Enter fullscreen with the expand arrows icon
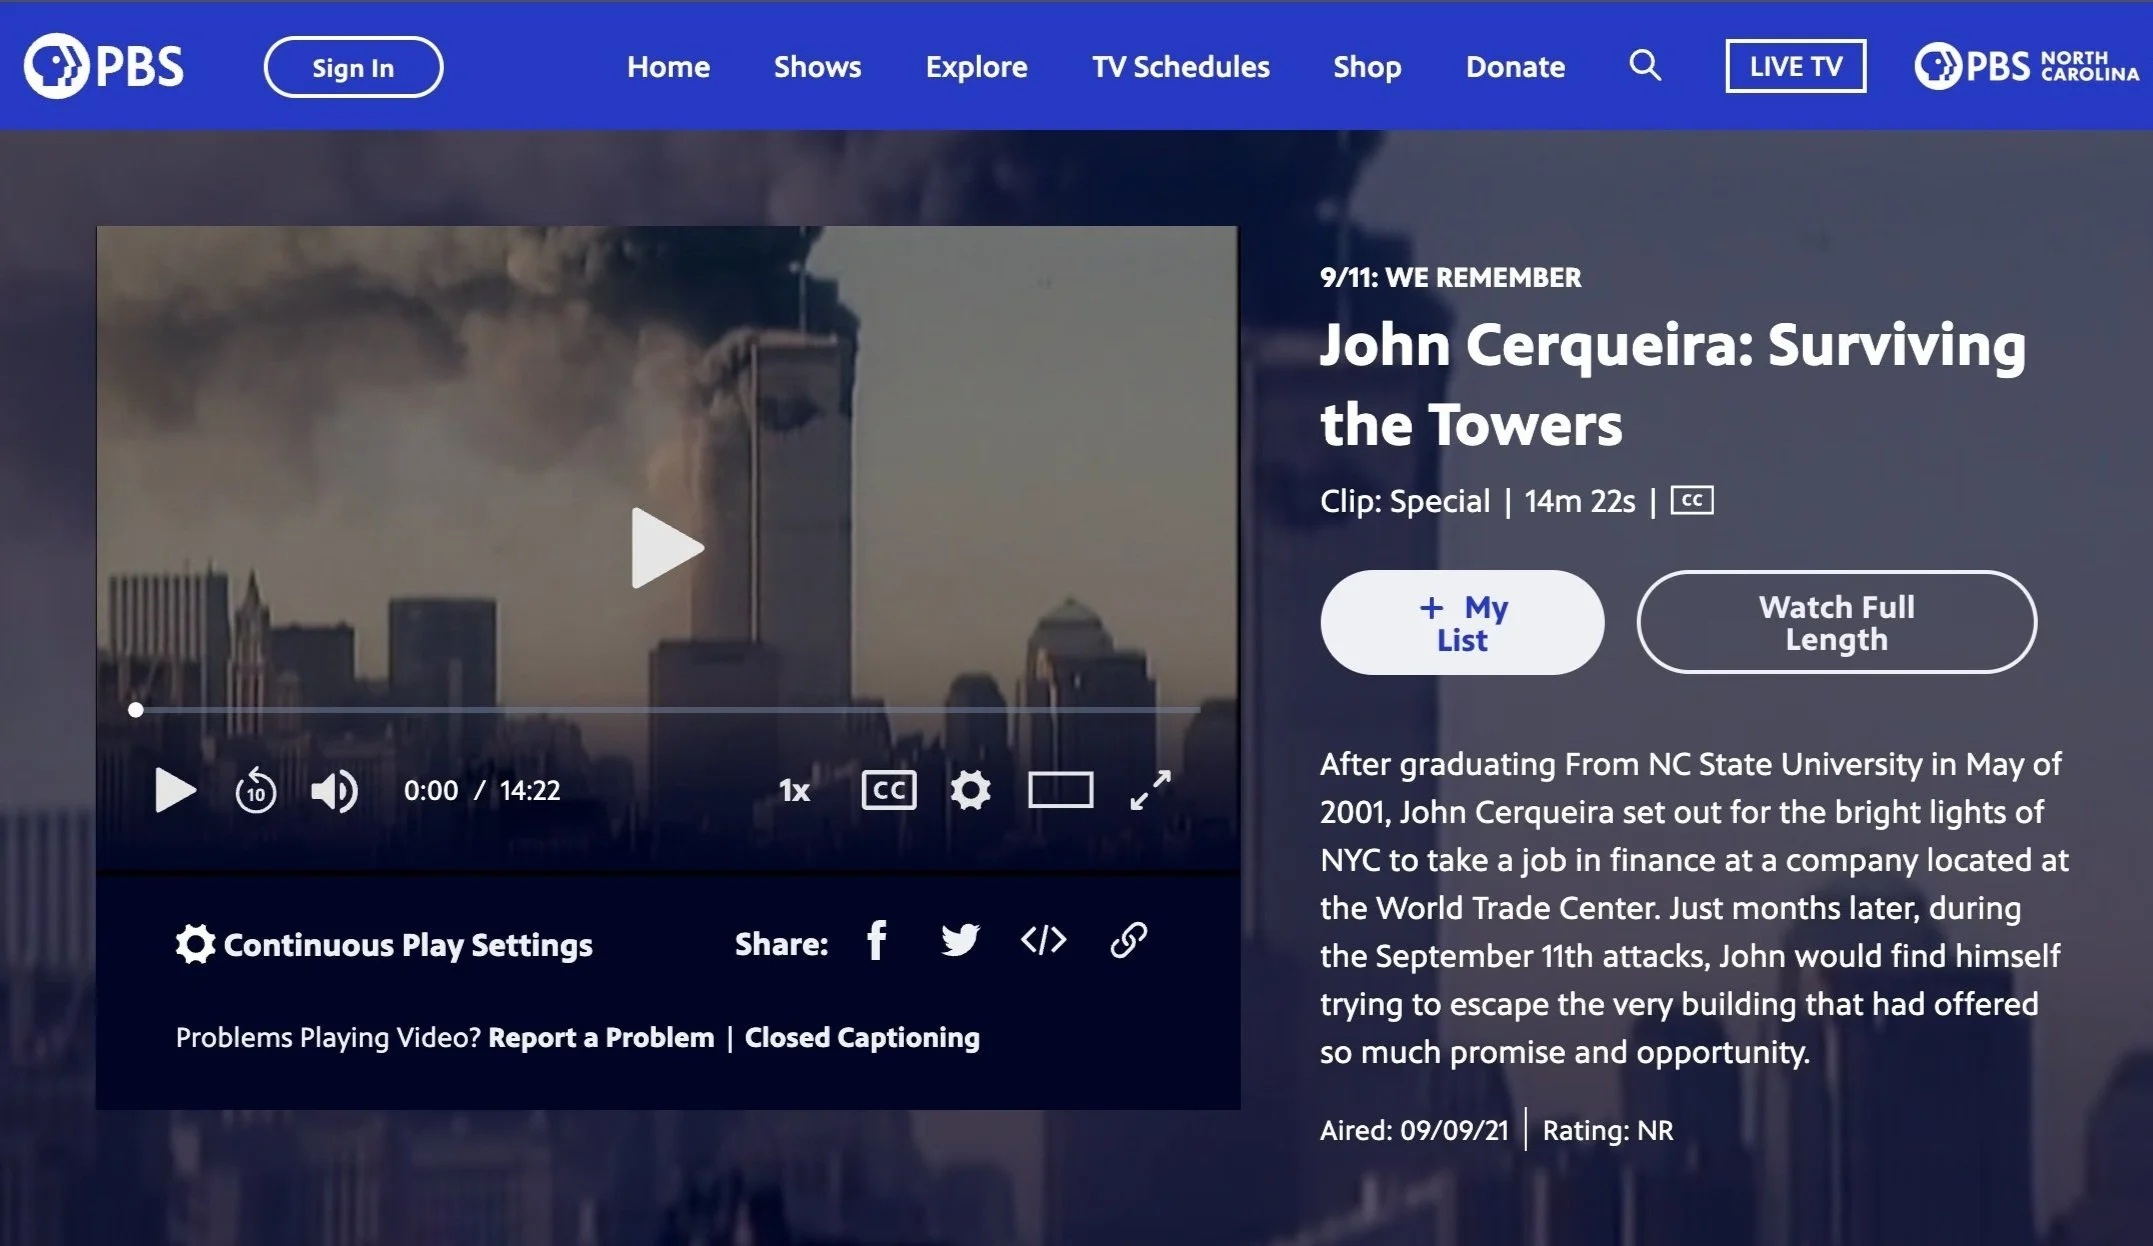2153x1246 pixels. coord(1150,791)
